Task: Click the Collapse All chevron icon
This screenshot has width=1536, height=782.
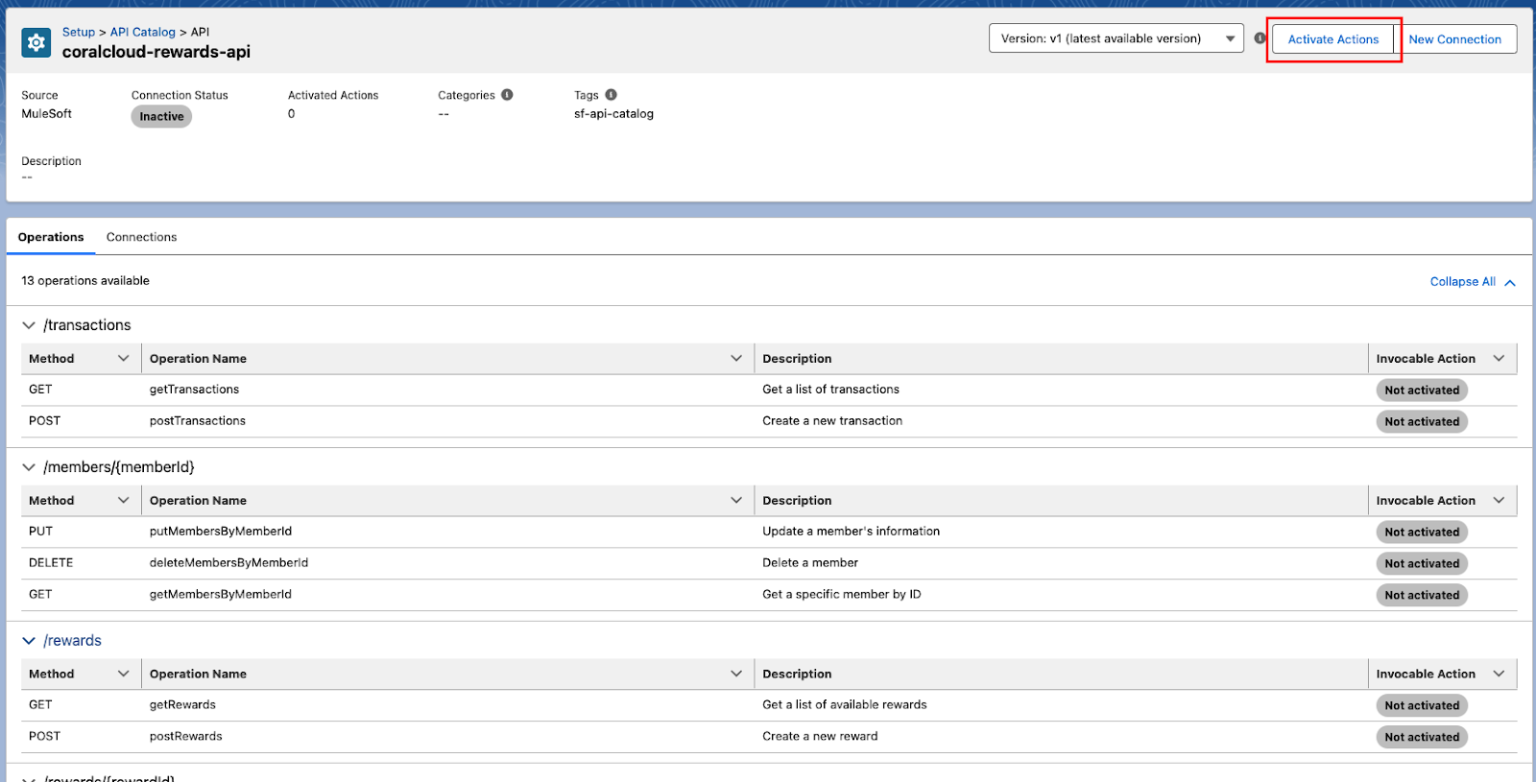Action: (1510, 281)
